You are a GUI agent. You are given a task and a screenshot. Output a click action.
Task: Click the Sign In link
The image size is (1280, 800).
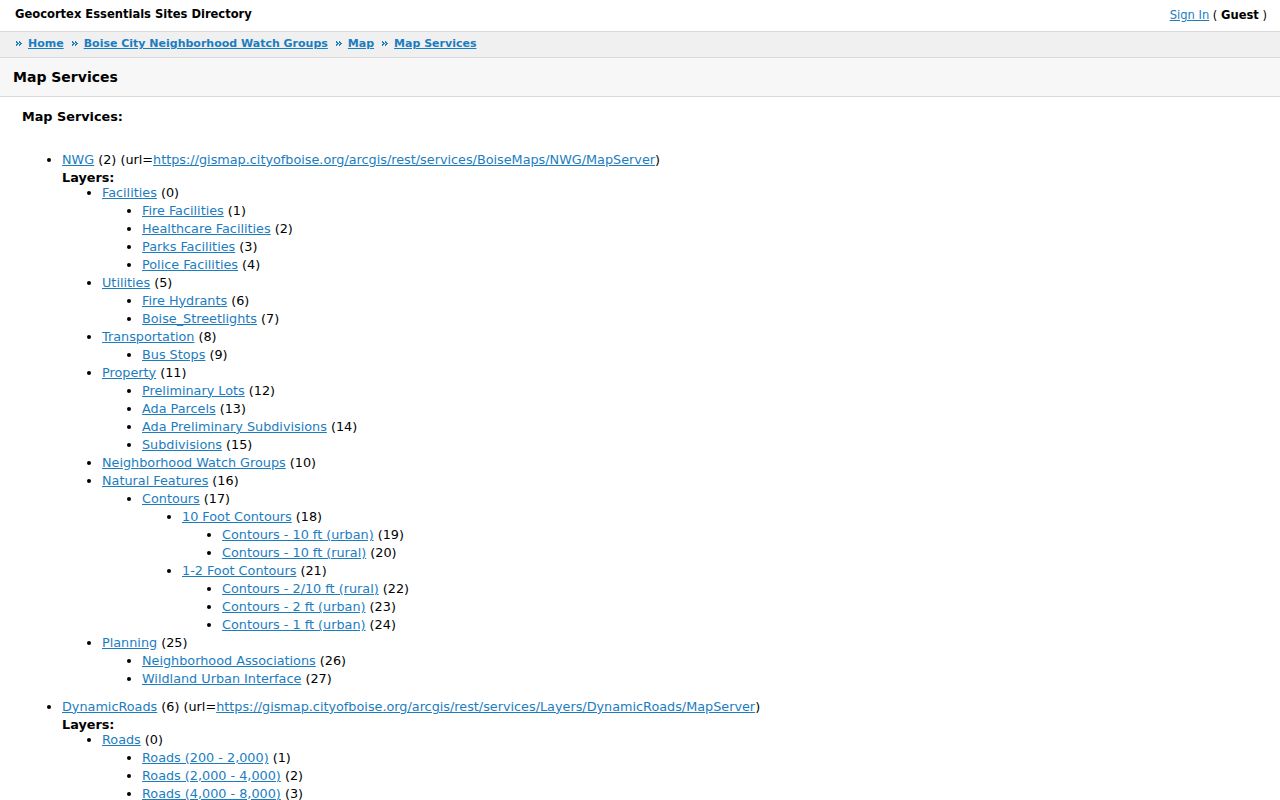tap(1189, 15)
